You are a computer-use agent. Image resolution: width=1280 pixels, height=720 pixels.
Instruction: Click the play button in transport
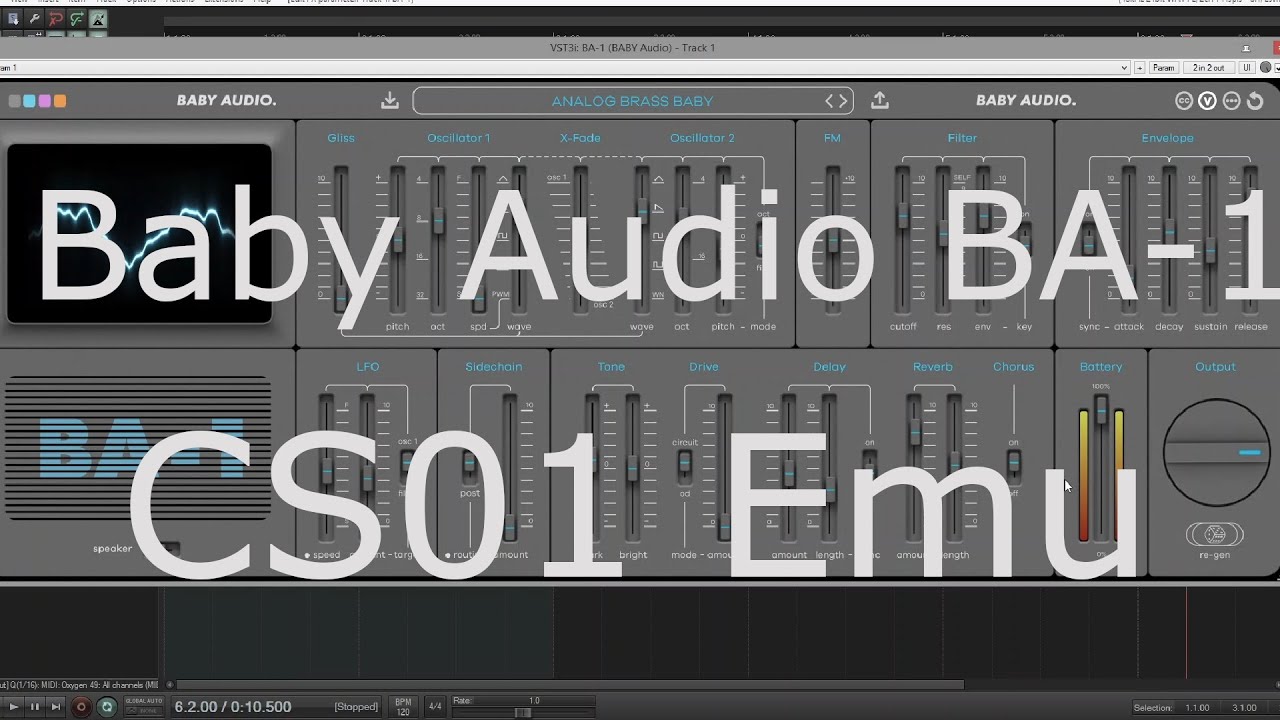tap(14, 707)
